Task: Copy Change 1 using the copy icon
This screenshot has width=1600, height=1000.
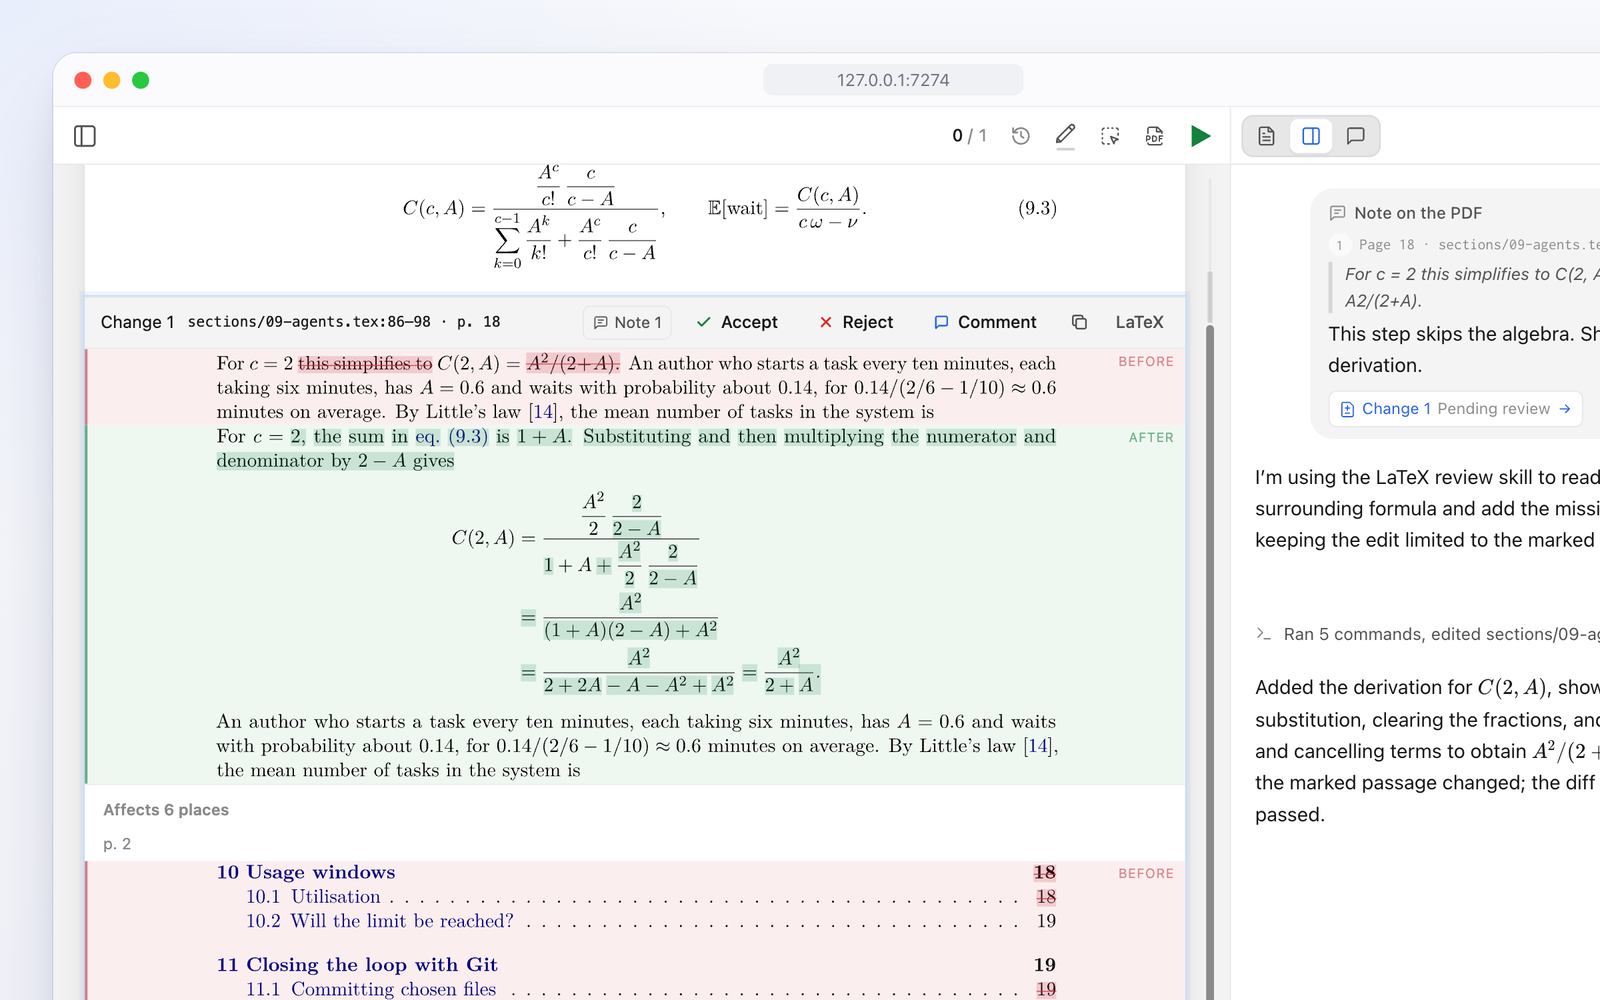Action: point(1079,322)
